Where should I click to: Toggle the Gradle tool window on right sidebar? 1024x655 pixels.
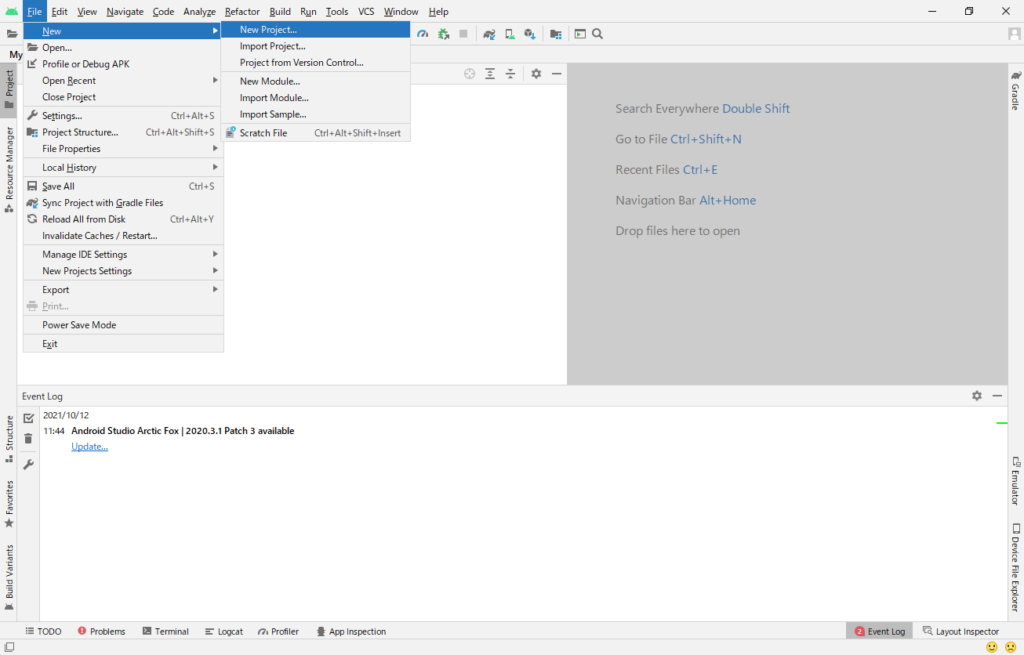(1015, 90)
